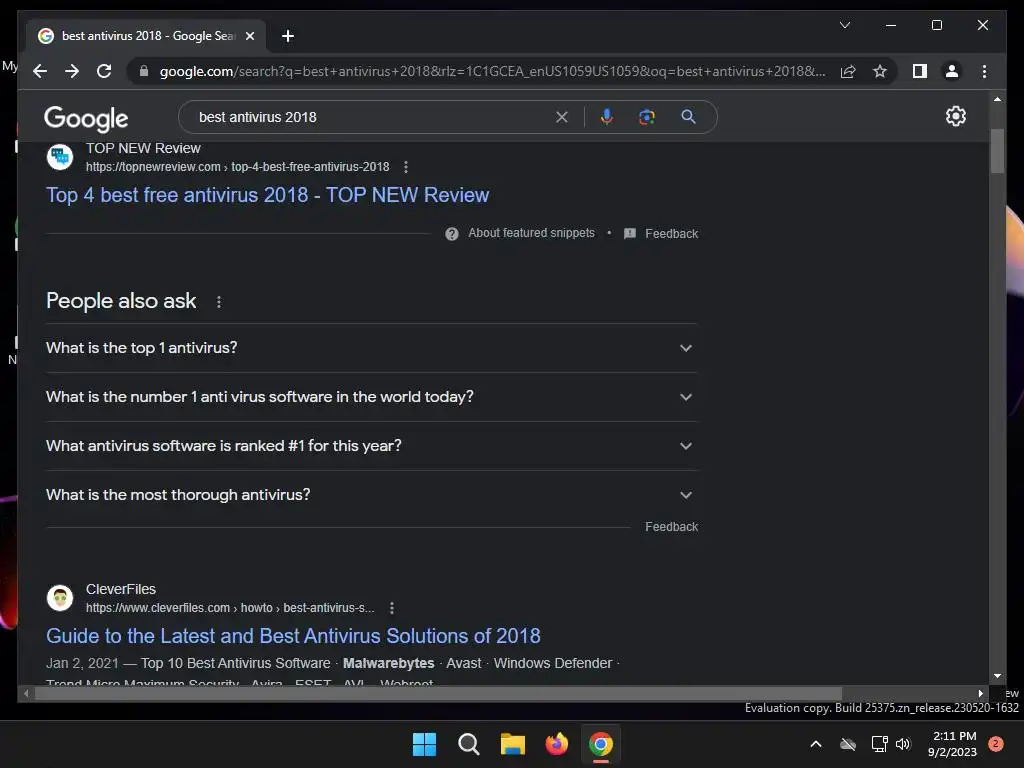1024x768 pixels.
Task: Bookmark this tab with the star icon
Action: 880,71
